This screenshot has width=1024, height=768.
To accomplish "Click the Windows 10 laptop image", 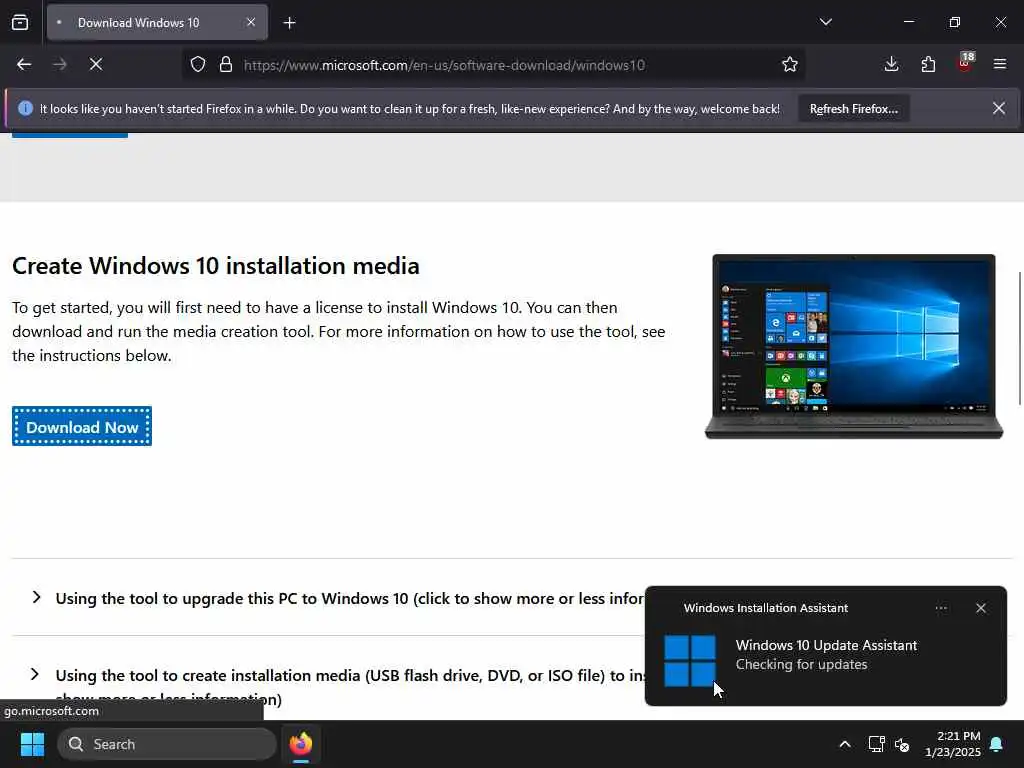I will (854, 346).
